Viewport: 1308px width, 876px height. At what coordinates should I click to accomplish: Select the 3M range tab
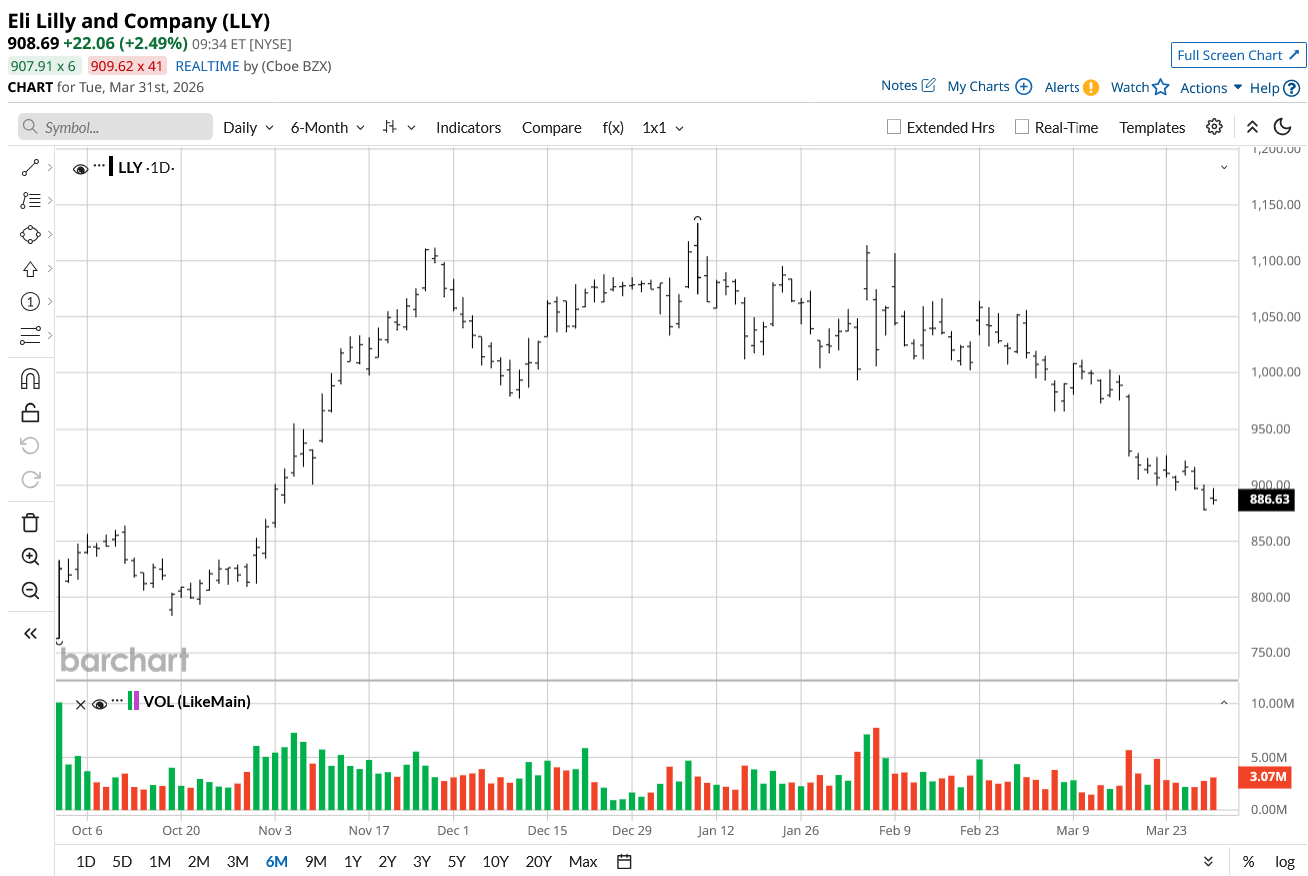point(237,862)
